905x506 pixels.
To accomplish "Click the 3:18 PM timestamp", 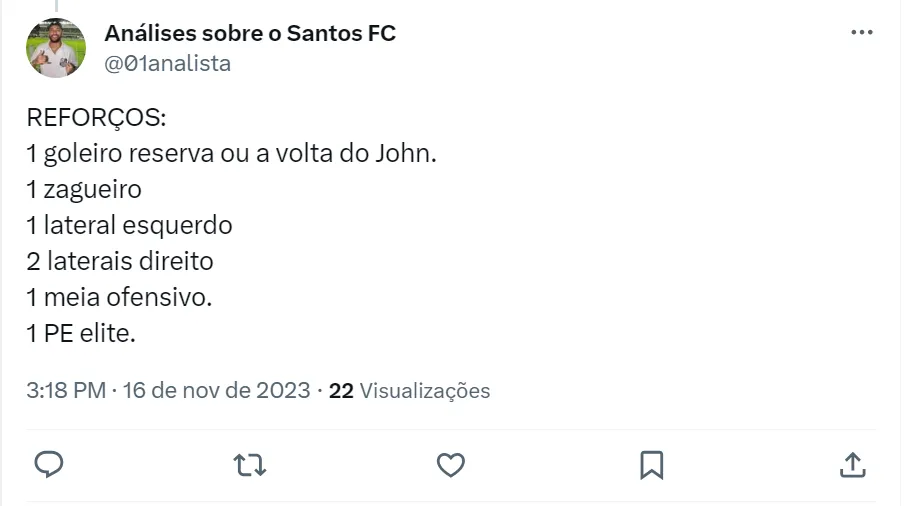I will click(66, 390).
